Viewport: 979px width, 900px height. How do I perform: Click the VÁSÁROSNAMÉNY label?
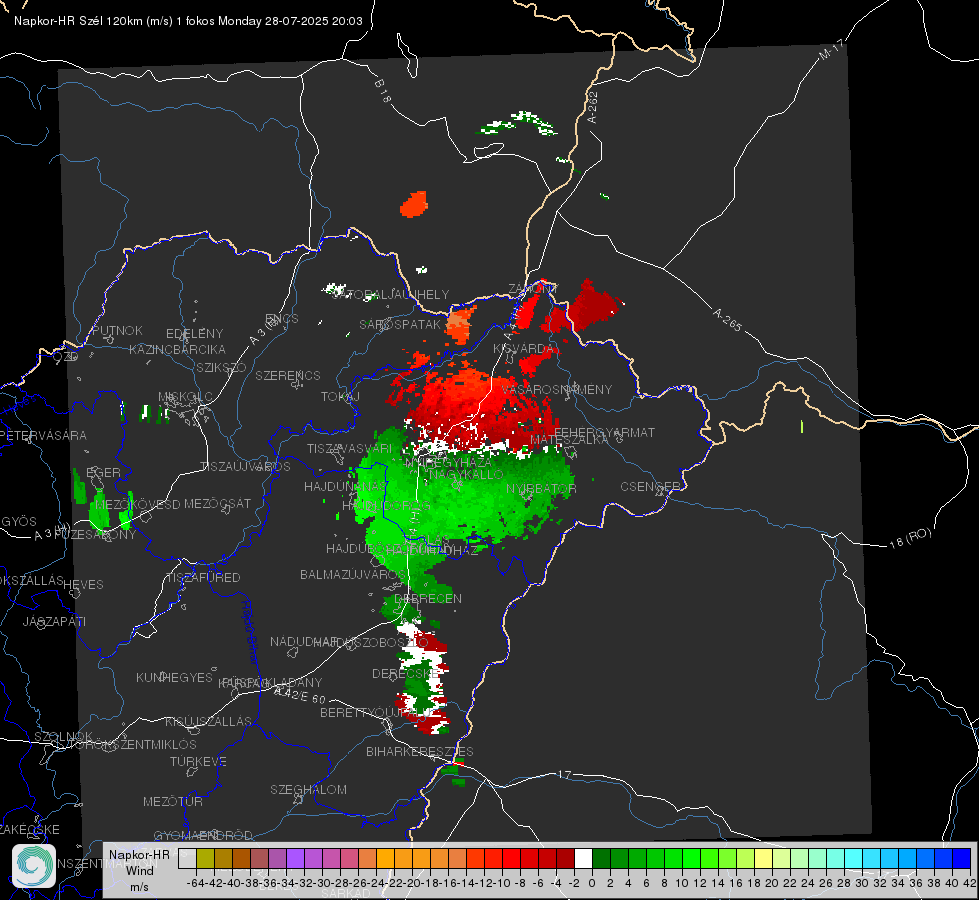[556, 389]
